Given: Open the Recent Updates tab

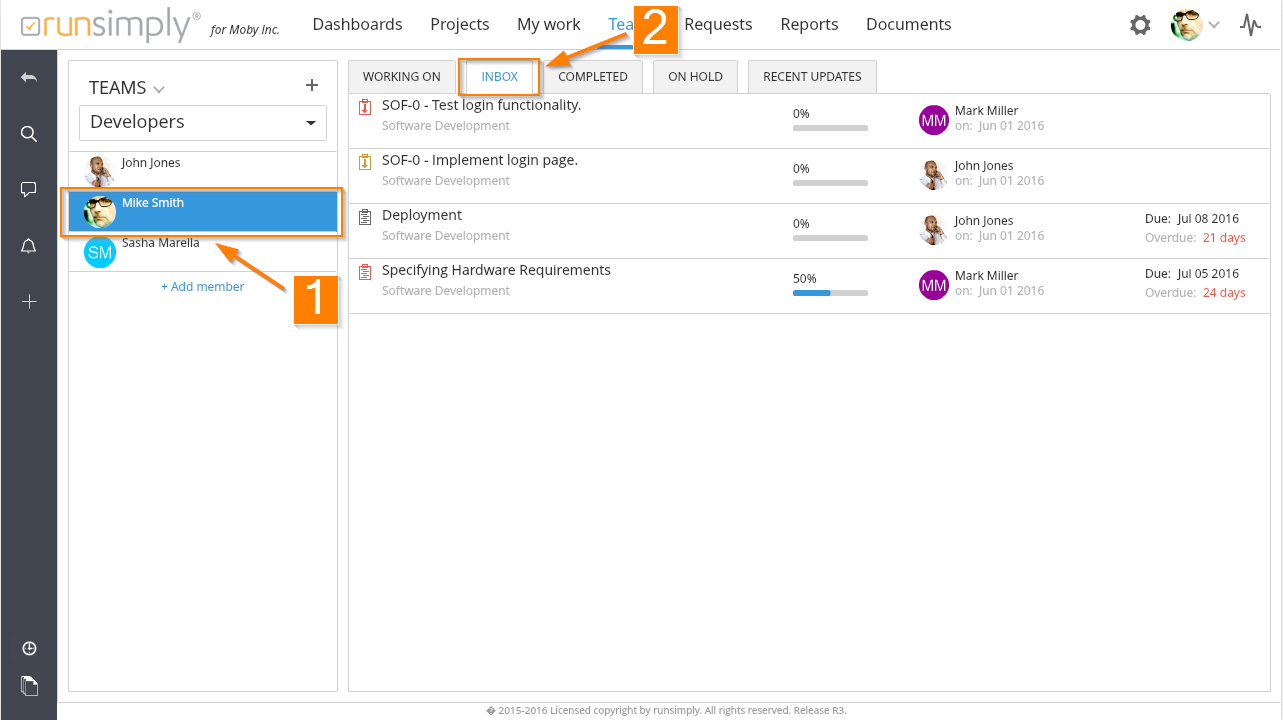Looking at the screenshot, I should click(811, 77).
